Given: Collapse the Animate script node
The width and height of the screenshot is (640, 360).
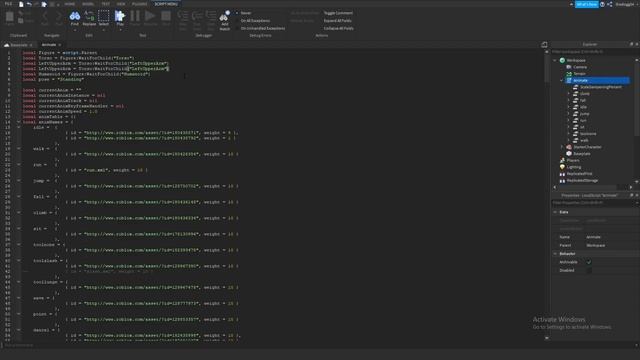Looking at the screenshot, I should tap(562, 80).
